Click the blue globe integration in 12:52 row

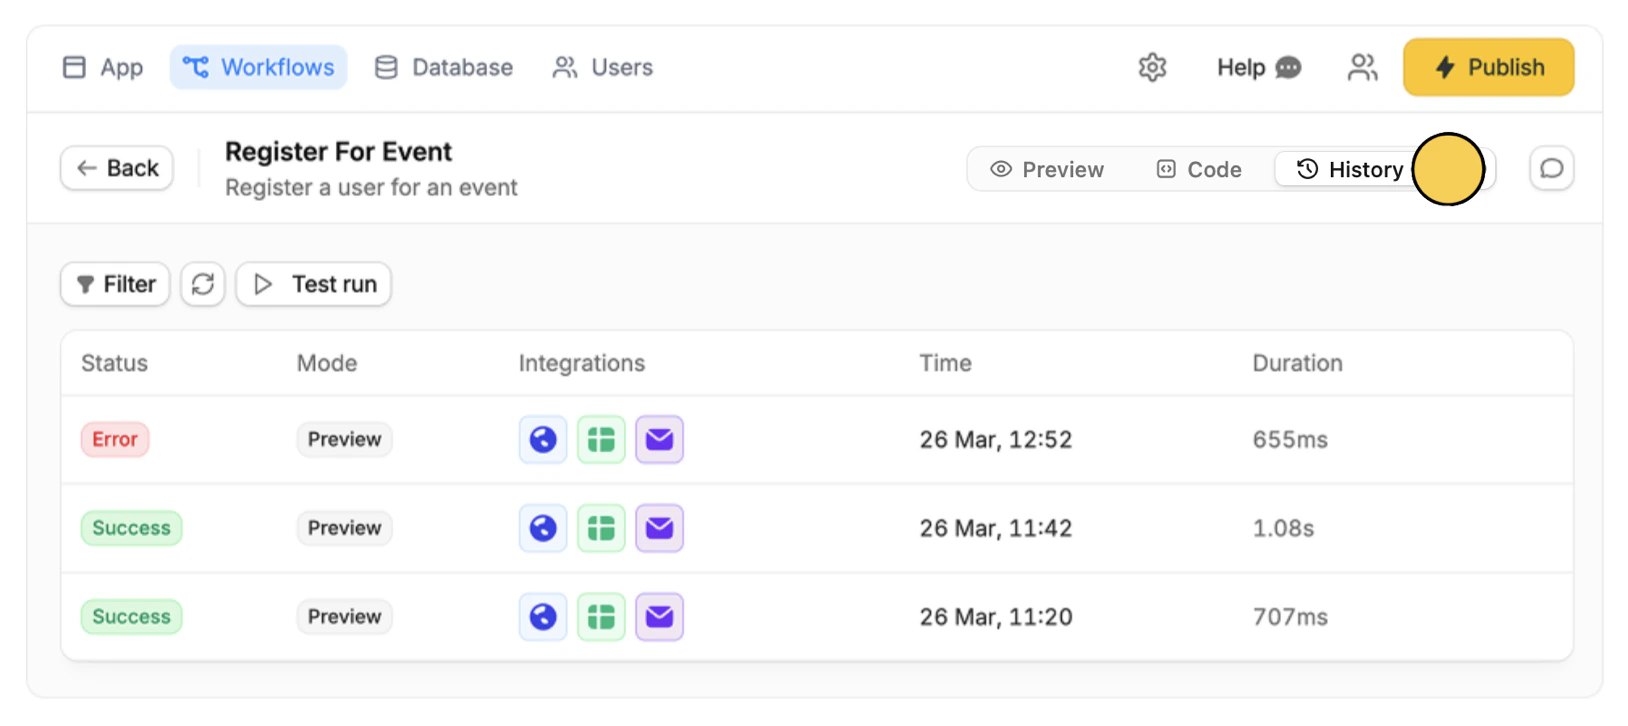coord(543,439)
